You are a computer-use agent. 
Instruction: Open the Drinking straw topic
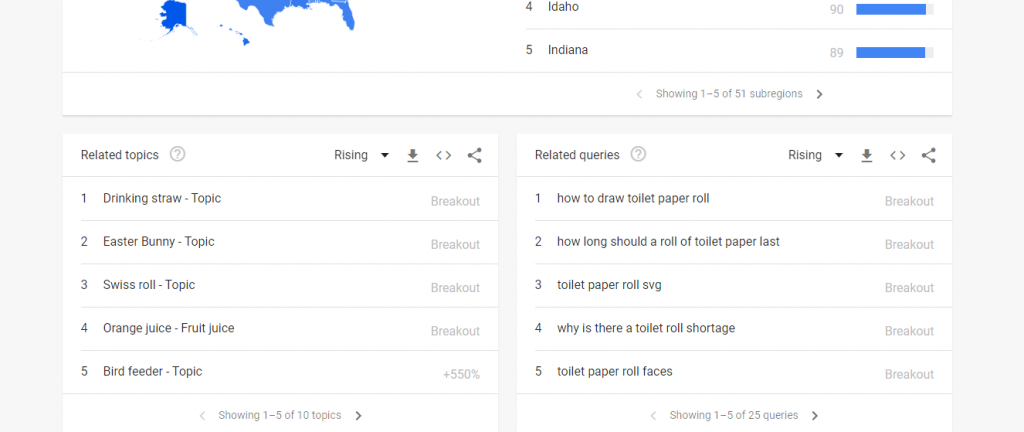(162, 198)
